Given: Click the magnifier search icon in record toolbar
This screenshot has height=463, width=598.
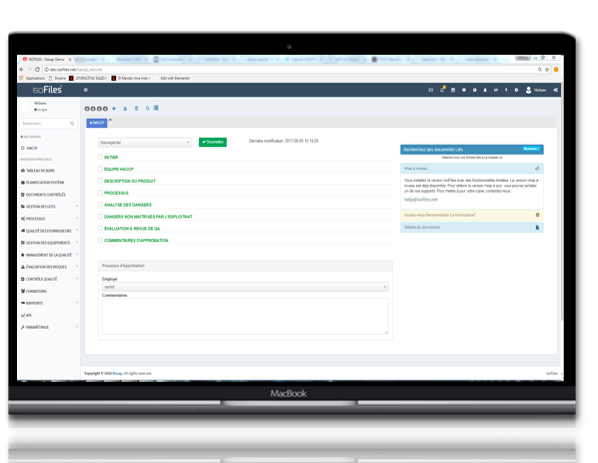Looking at the screenshot, I should [x=148, y=109].
